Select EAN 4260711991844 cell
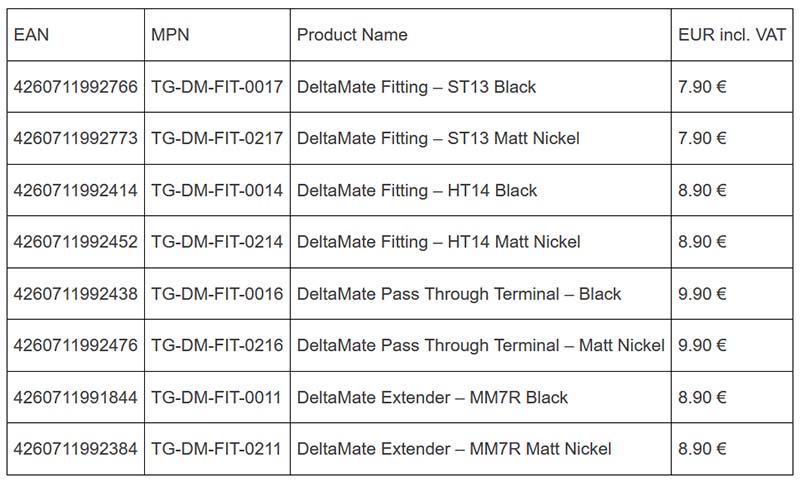This screenshot has width=800, height=482. [75, 397]
